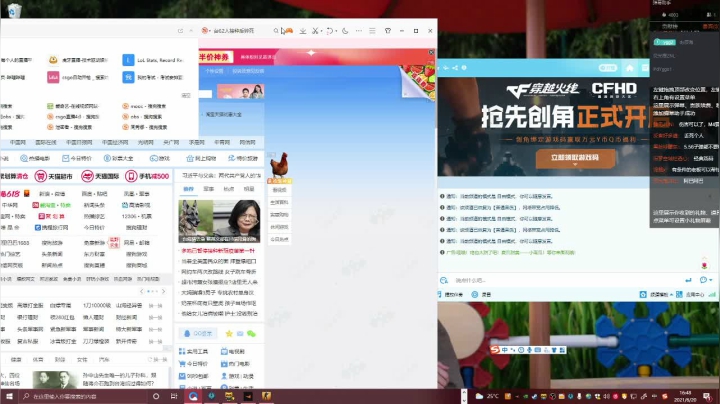The width and height of the screenshot is (720, 404).
Task: Click the hot movies category icon
Action: (x=24, y=158)
